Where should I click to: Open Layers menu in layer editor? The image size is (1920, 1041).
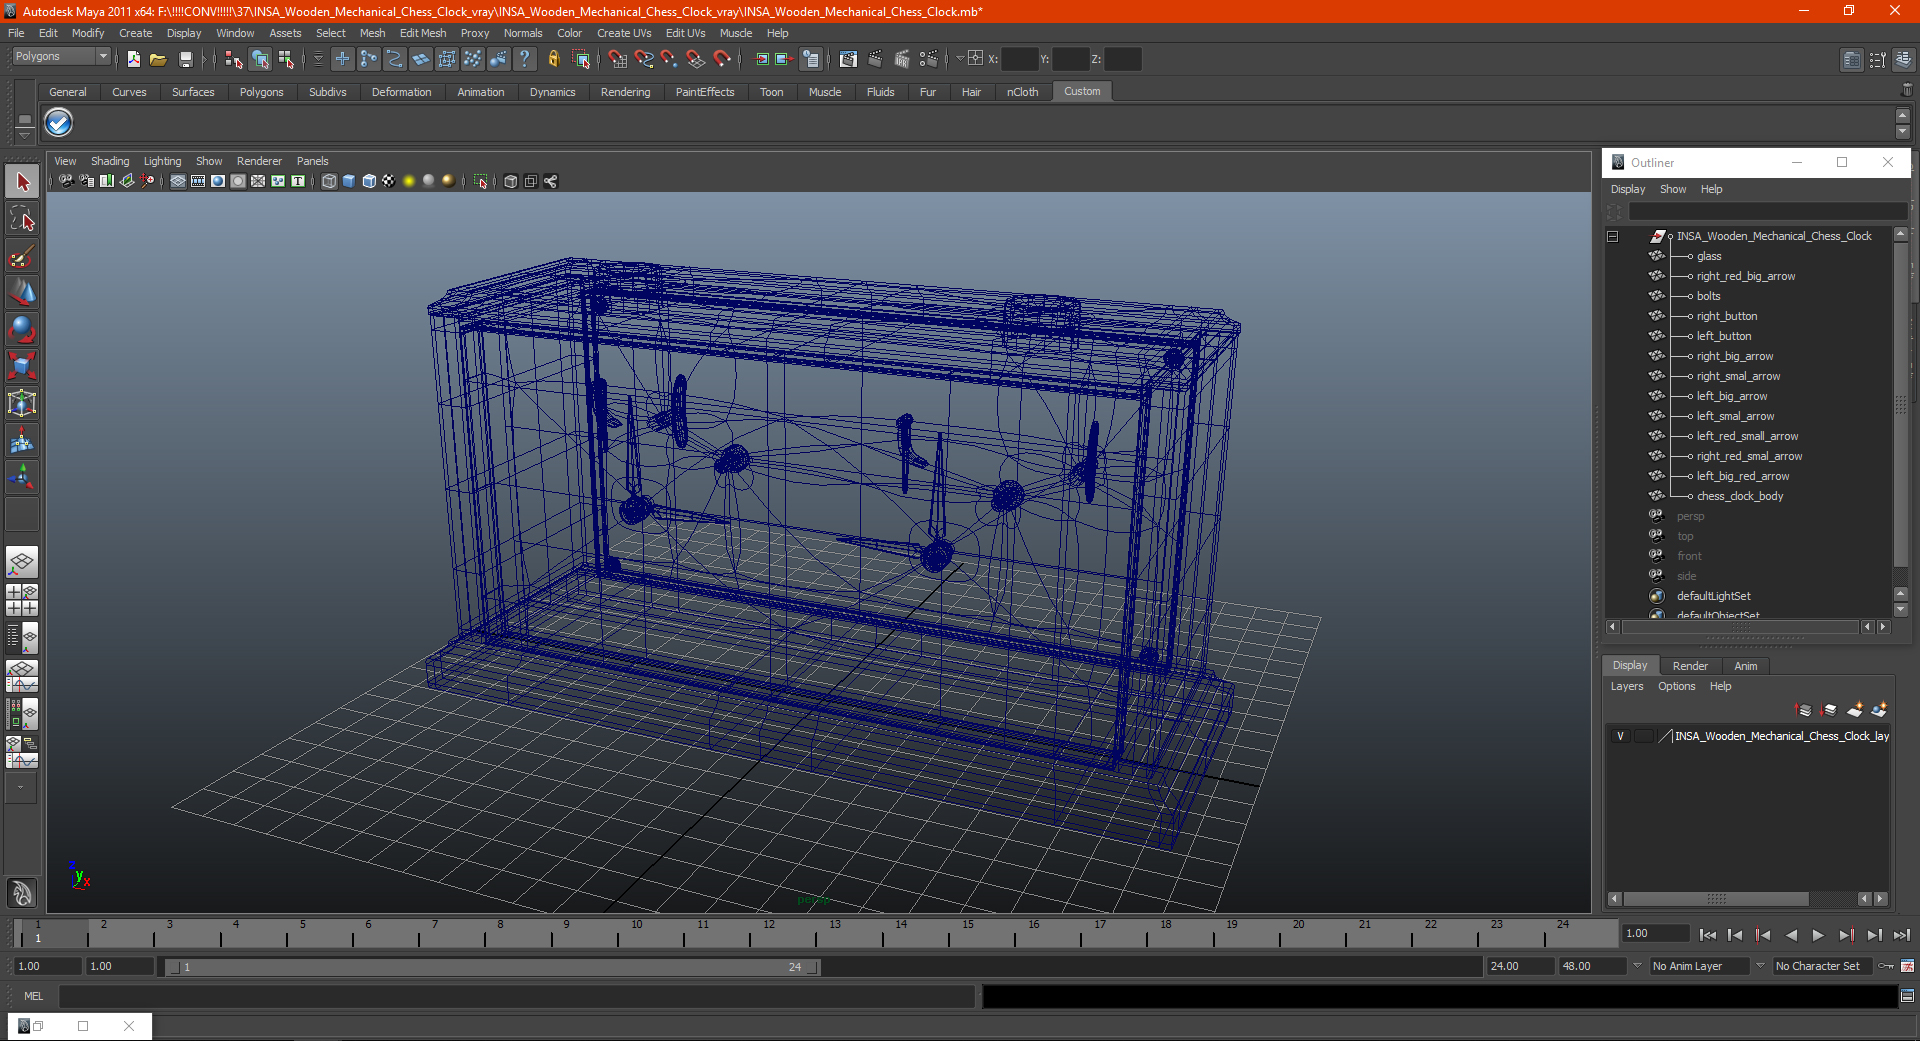(x=1626, y=686)
